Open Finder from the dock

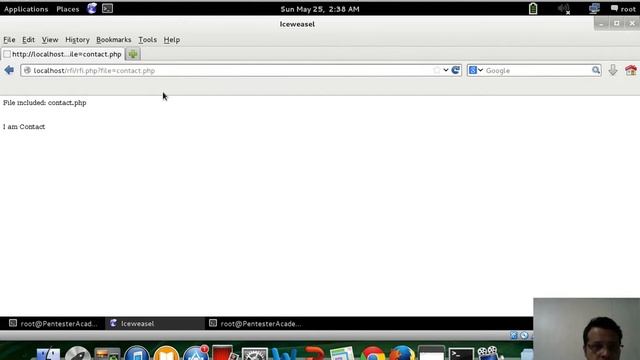click(48, 353)
